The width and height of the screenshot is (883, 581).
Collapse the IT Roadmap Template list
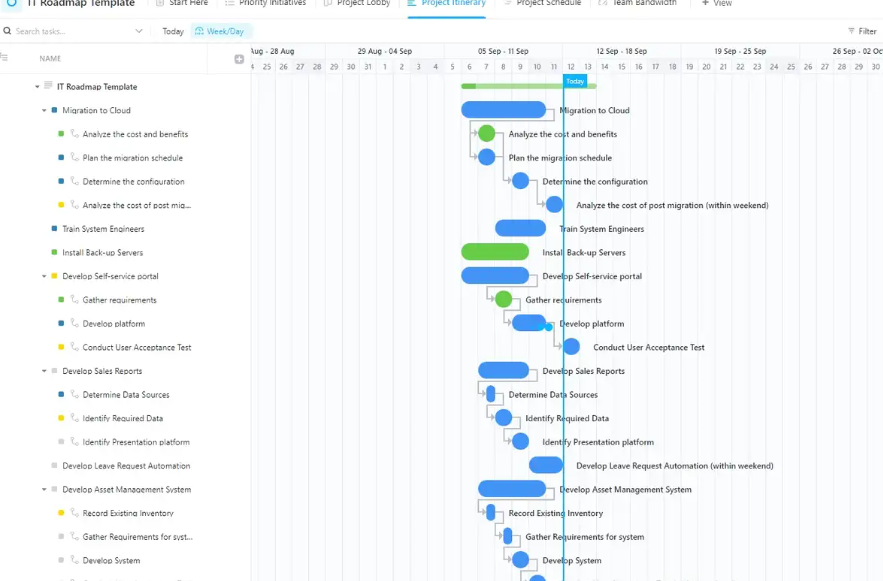37,87
